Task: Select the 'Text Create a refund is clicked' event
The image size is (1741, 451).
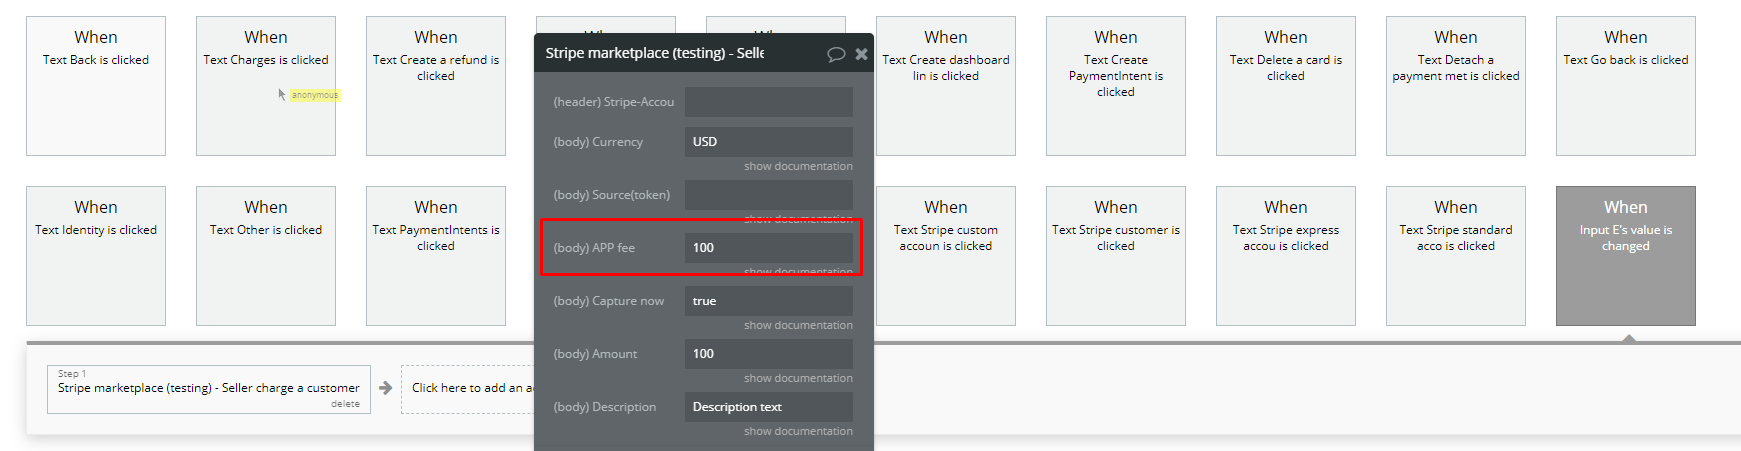Action: click(436, 86)
